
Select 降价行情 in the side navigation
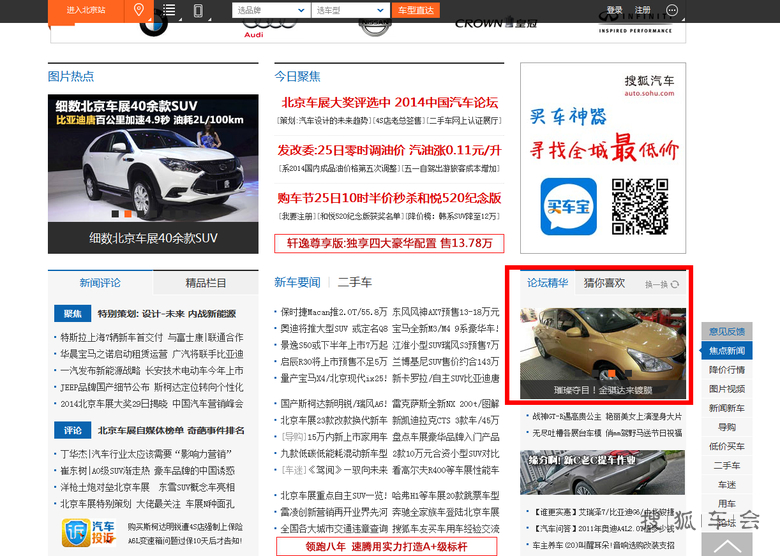pos(727,370)
